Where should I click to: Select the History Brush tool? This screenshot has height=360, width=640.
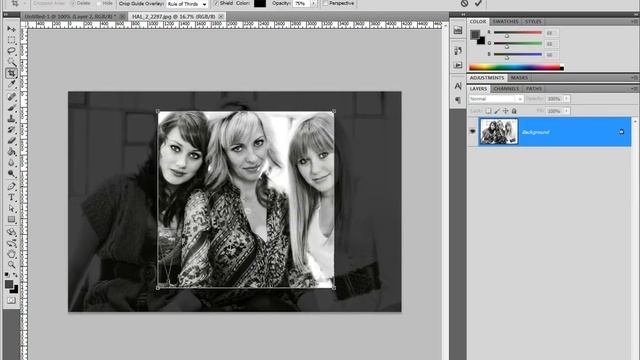(x=11, y=130)
